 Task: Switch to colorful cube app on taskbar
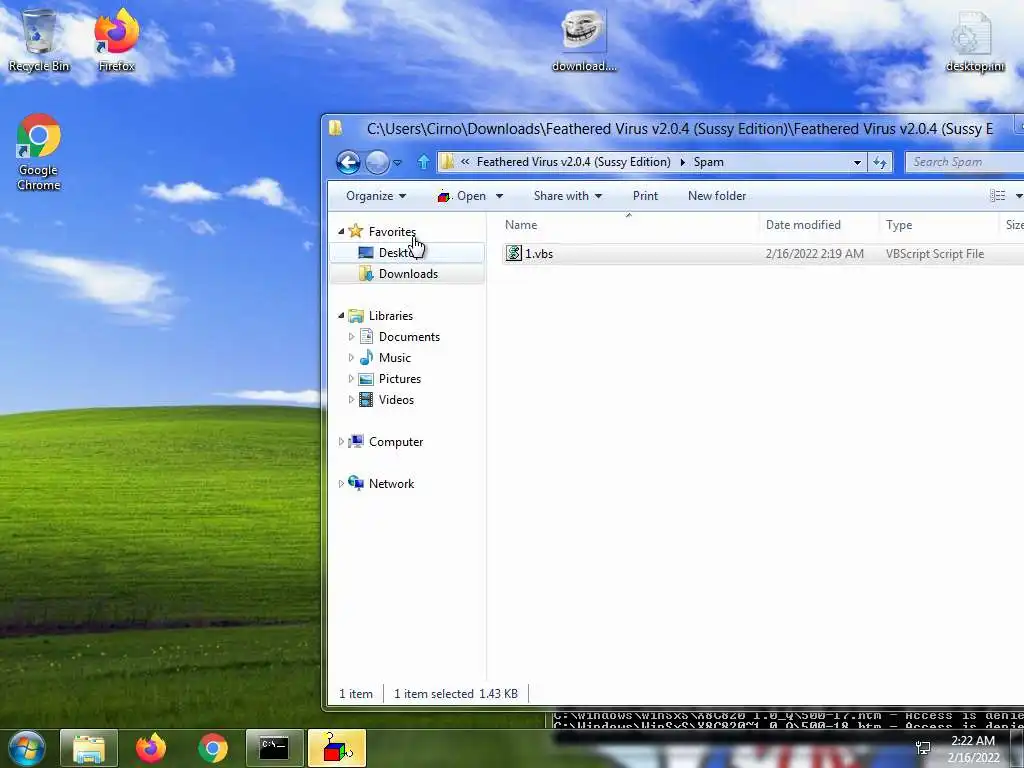336,748
